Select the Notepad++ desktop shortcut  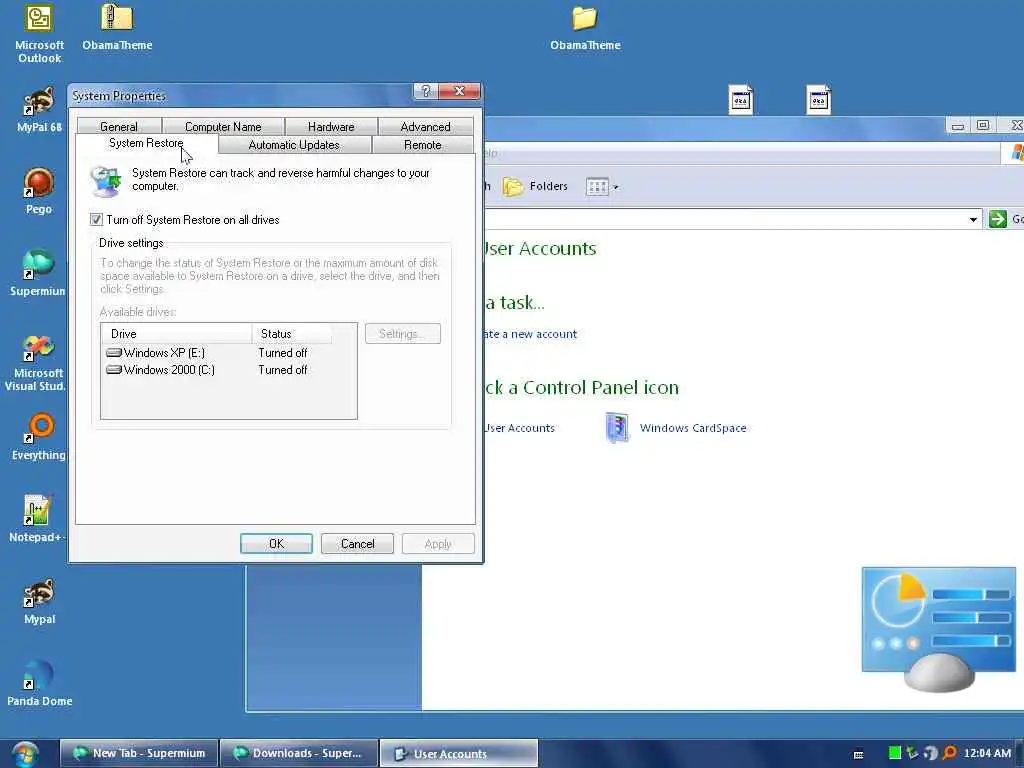pos(37,519)
